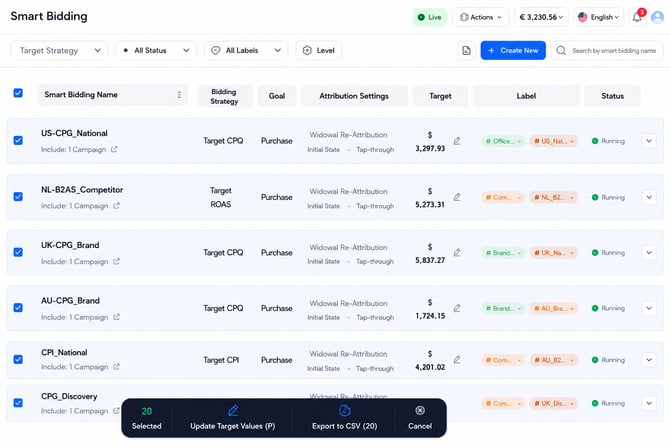Open NL-B2AS_Competitor campaign external link icon
This screenshot has width=670, height=448.
[116, 206]
